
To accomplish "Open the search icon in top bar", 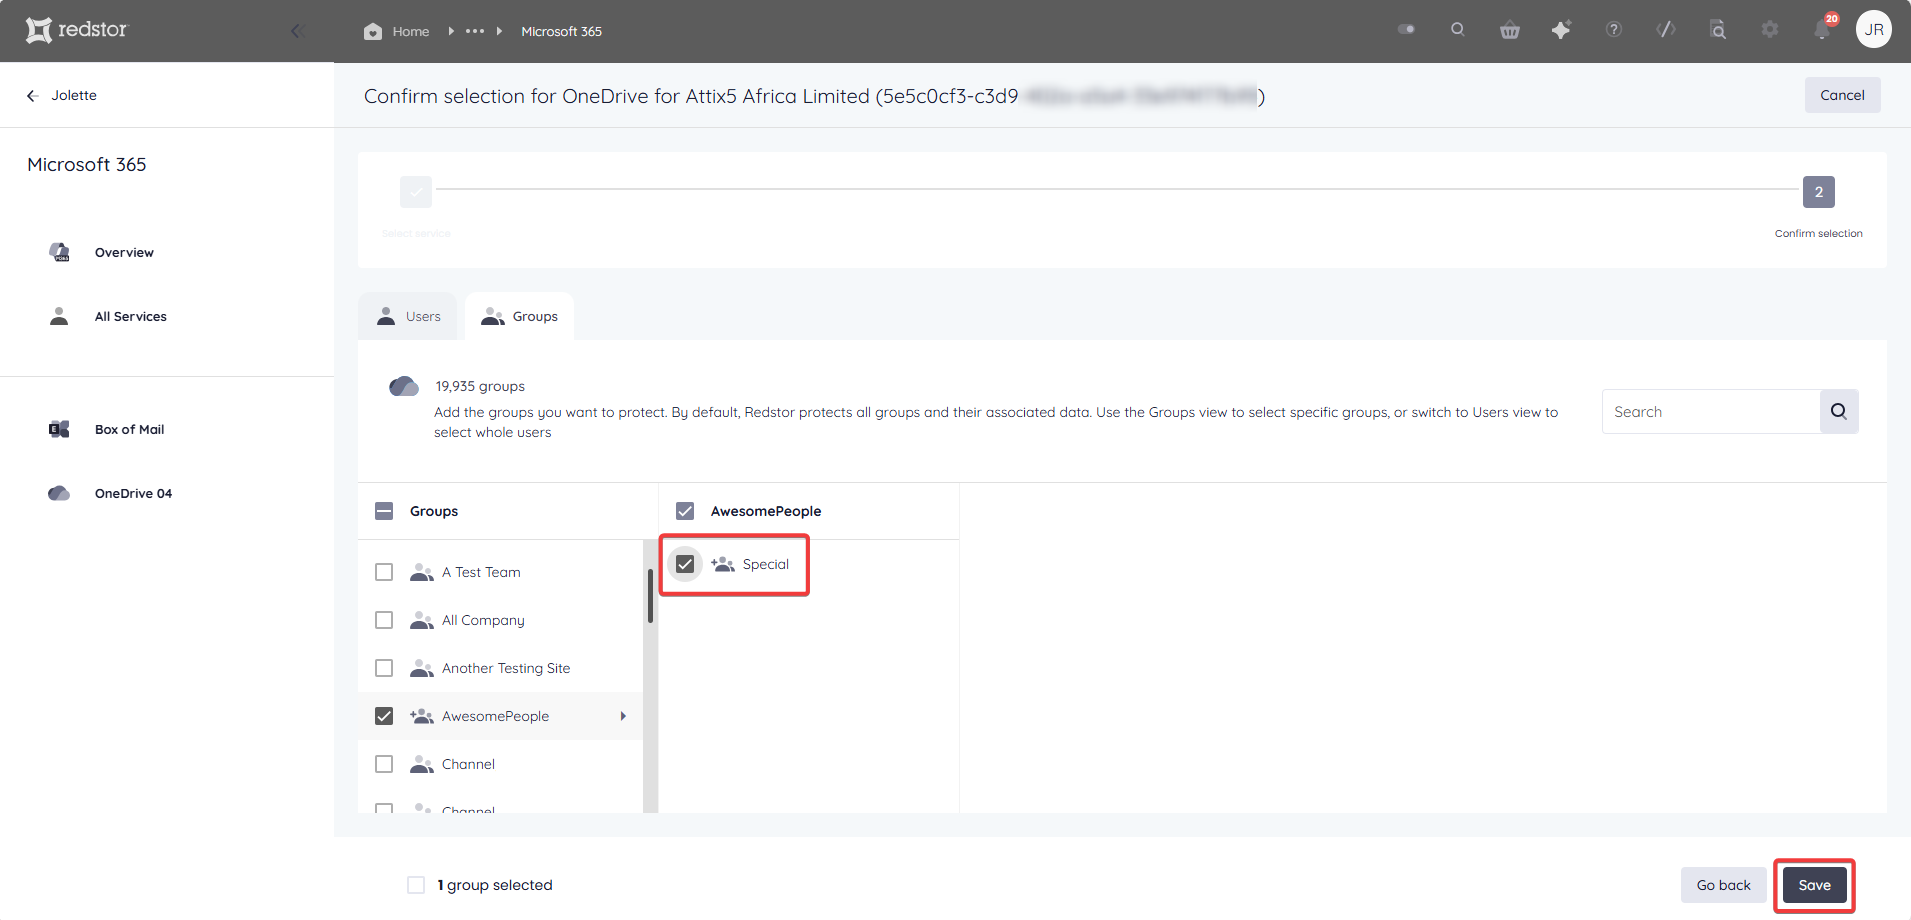I will (1458, 29).
